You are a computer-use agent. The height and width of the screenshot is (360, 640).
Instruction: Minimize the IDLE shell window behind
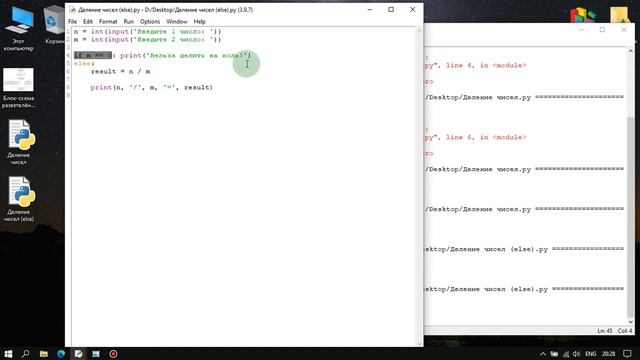coord(581,30)
